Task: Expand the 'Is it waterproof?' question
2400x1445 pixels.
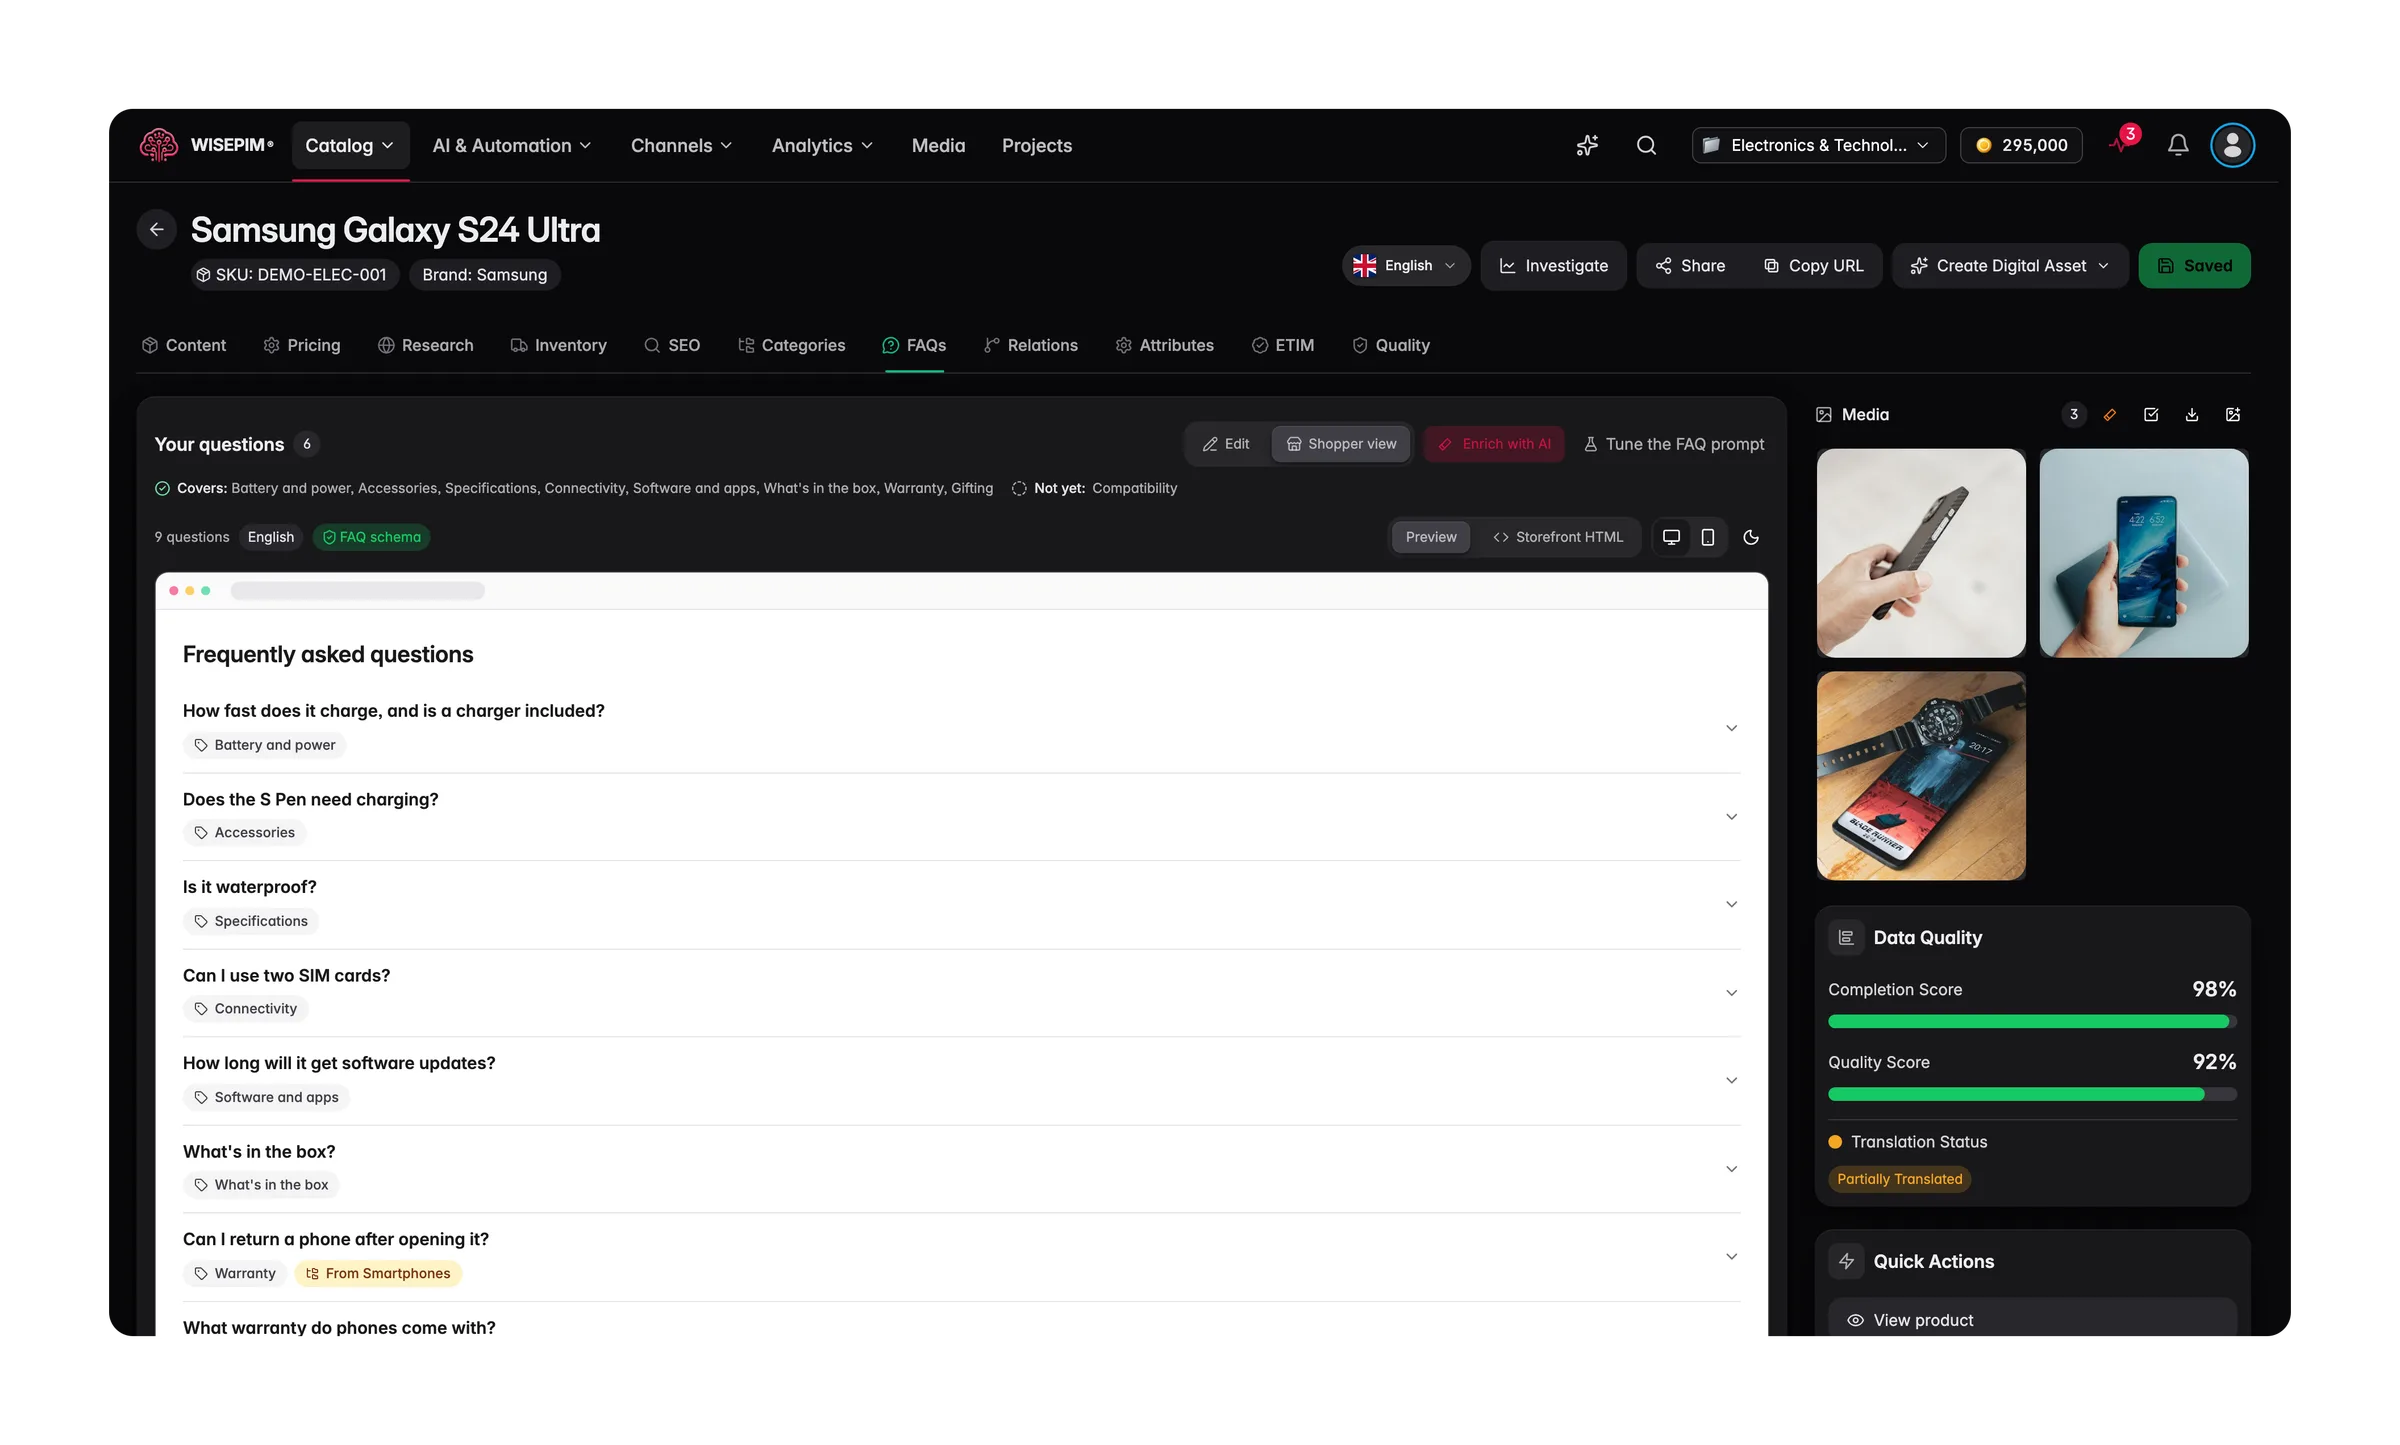Action: pos(961,905)
